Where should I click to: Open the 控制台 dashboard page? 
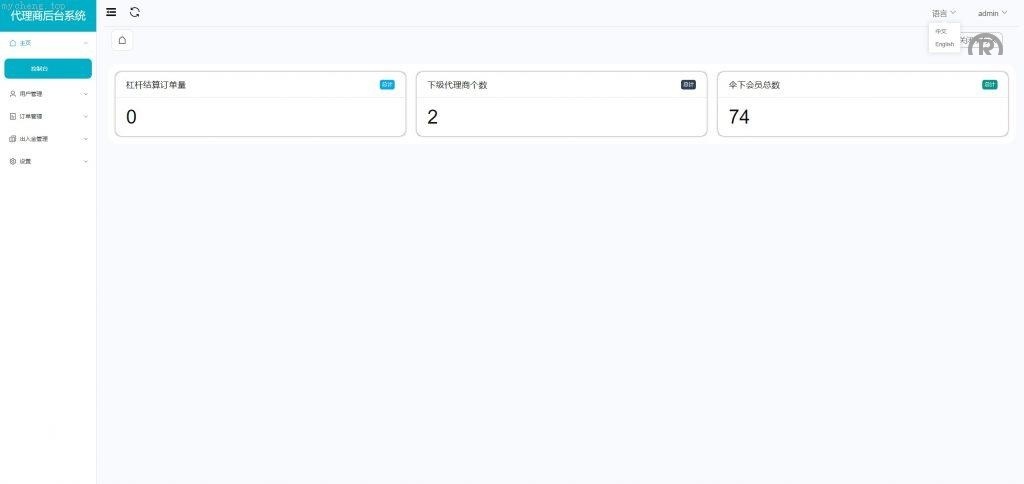point(48,68)
